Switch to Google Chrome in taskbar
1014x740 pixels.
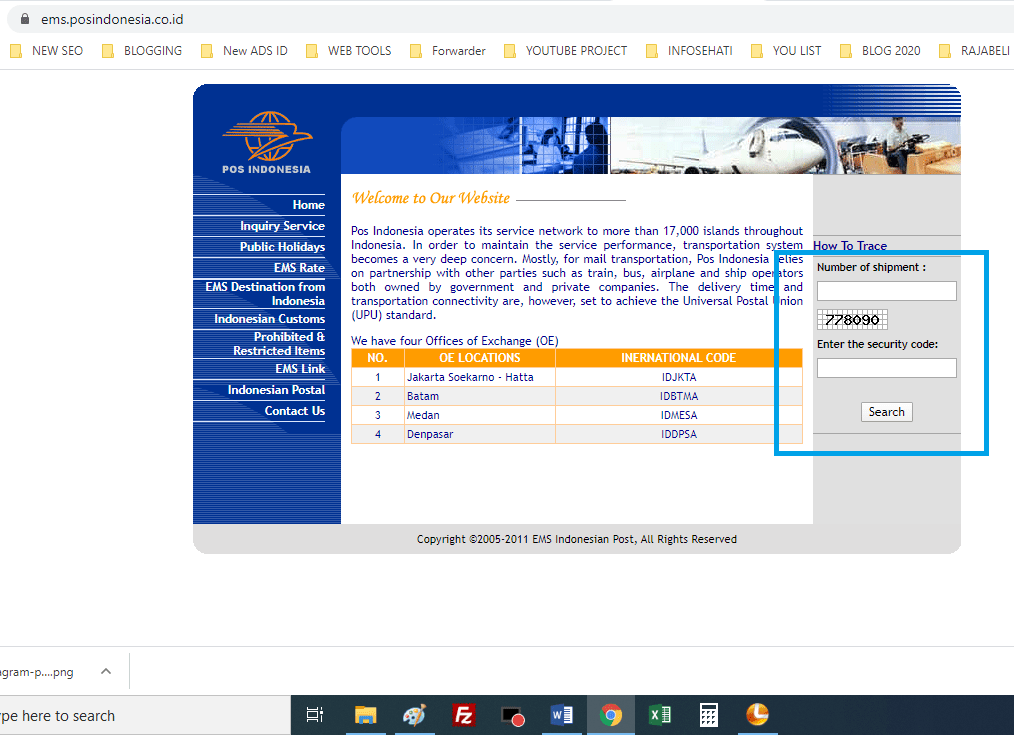coord(610,715)
